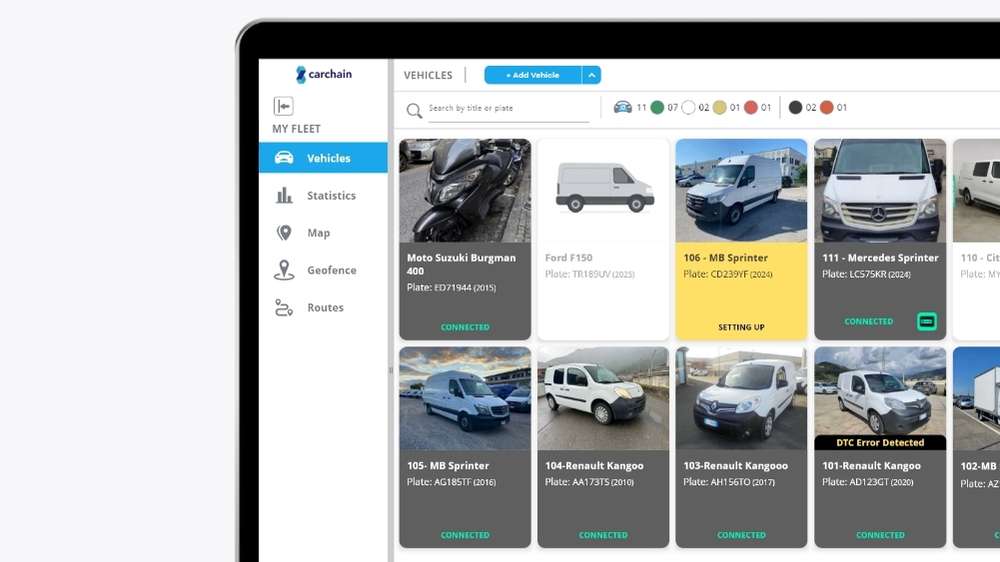Click CONNECTED on 101-Renault Kangoo card
Image resolution: width=1000 pixels, height=562 pixels.
[x=880, y=535]
